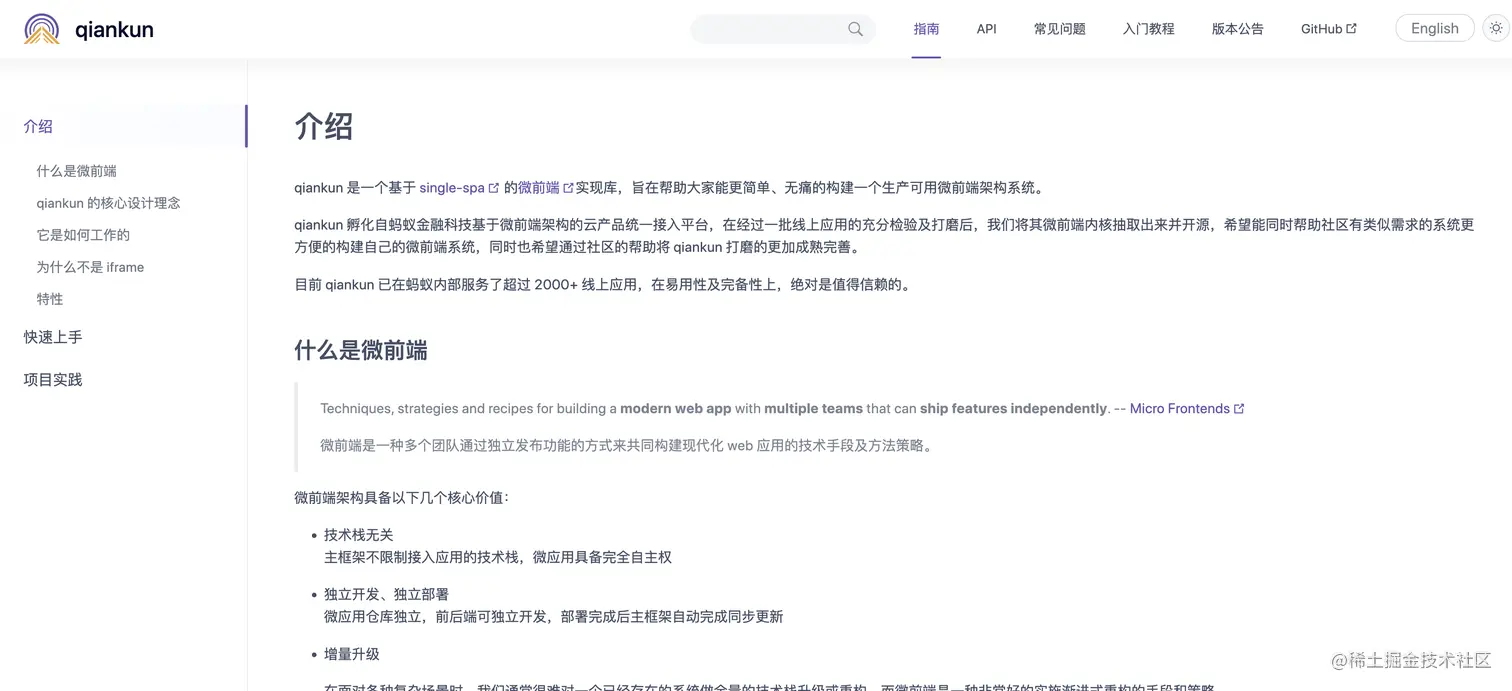The height and width of the screenshot is (691, 1512).
Task: Go to 常见问题 in the top menu
Action: tap(1060, 29)
